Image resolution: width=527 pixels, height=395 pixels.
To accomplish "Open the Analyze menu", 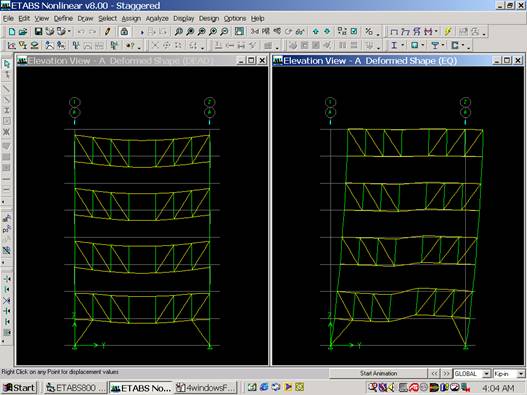I will coord(157,18).
